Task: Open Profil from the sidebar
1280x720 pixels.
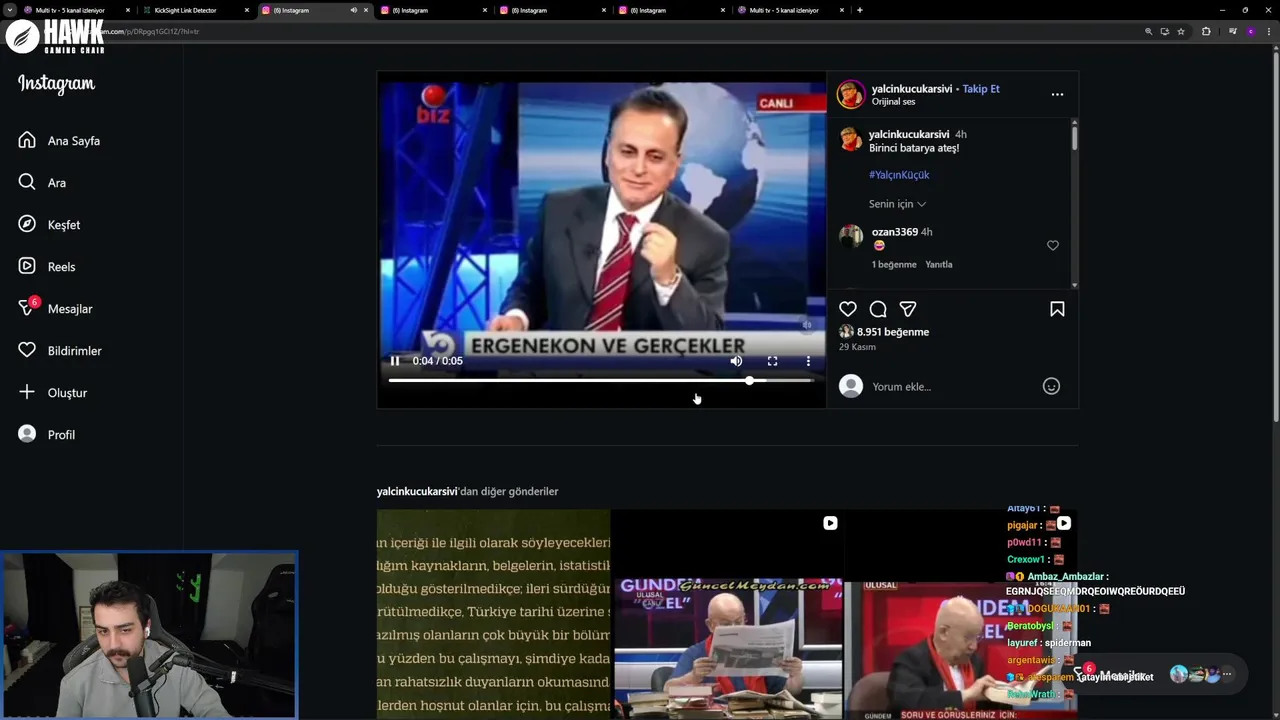Action: tap(47, 435)
